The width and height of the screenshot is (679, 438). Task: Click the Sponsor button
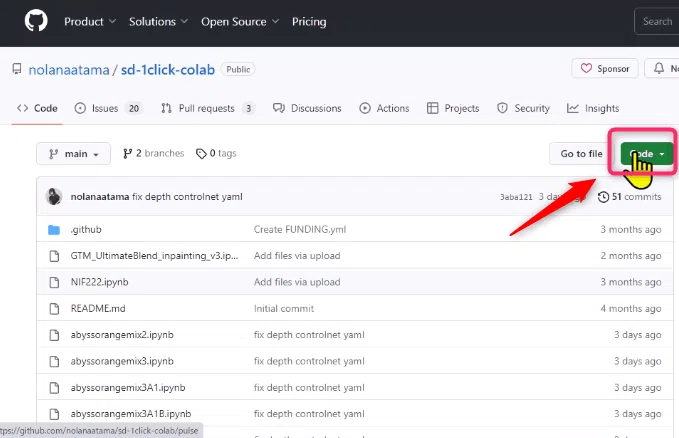tap(605, 68)
